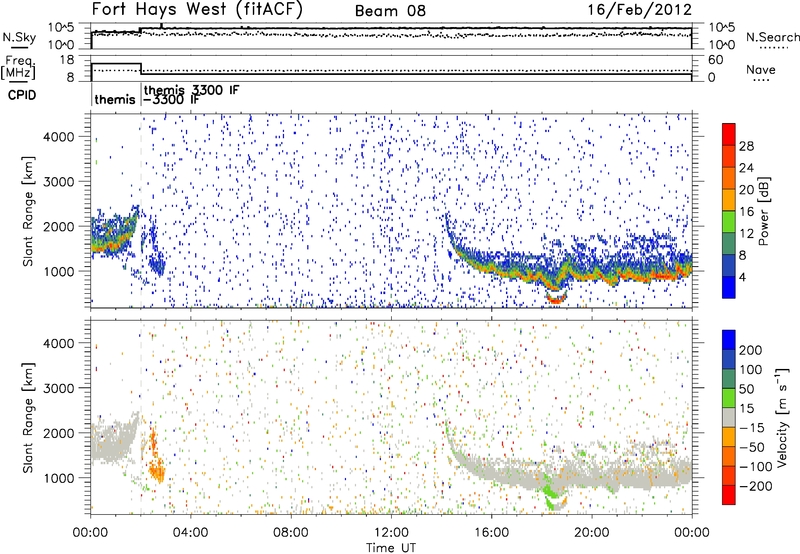The image size is (800, 554).
Task: Select the dark blue top velocity colorbar segment
Action: coord(729,340)
